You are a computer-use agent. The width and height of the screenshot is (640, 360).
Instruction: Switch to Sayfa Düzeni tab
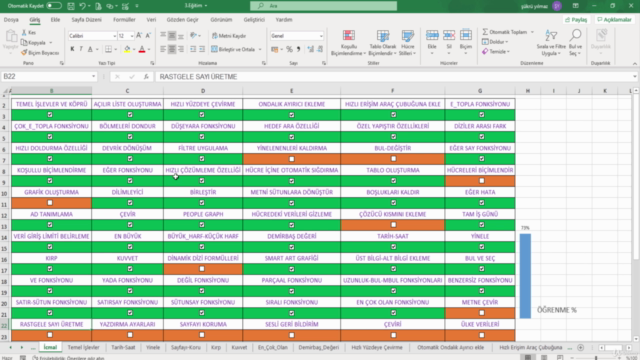click(86, 20)
